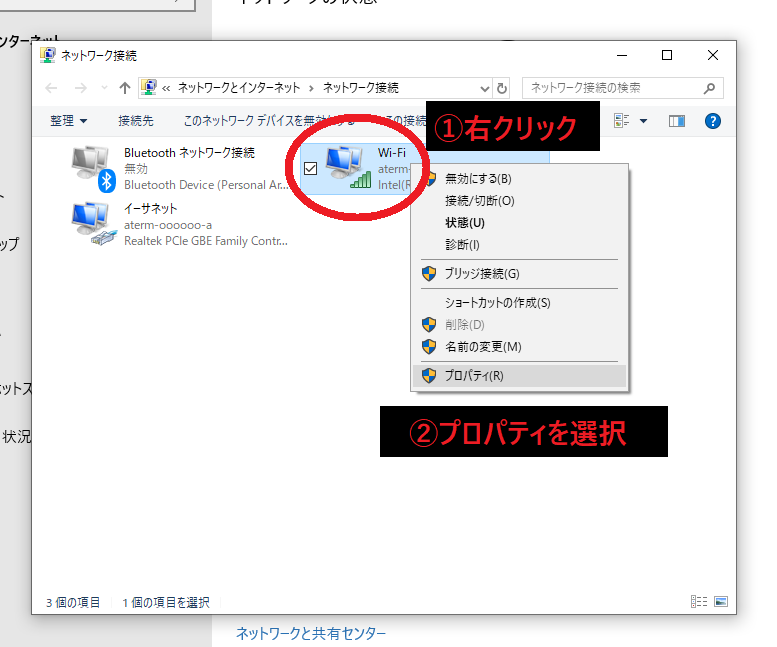Open ネットワークと共有センター link
The image size is (777, 647).
click(x=311, y=633)
